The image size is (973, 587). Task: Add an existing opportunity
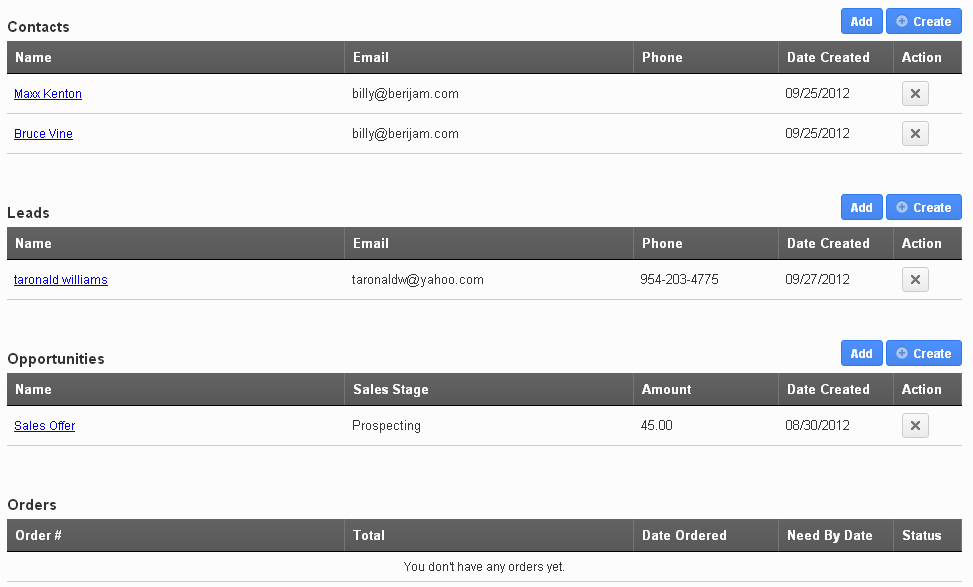(x=861, y=353)
